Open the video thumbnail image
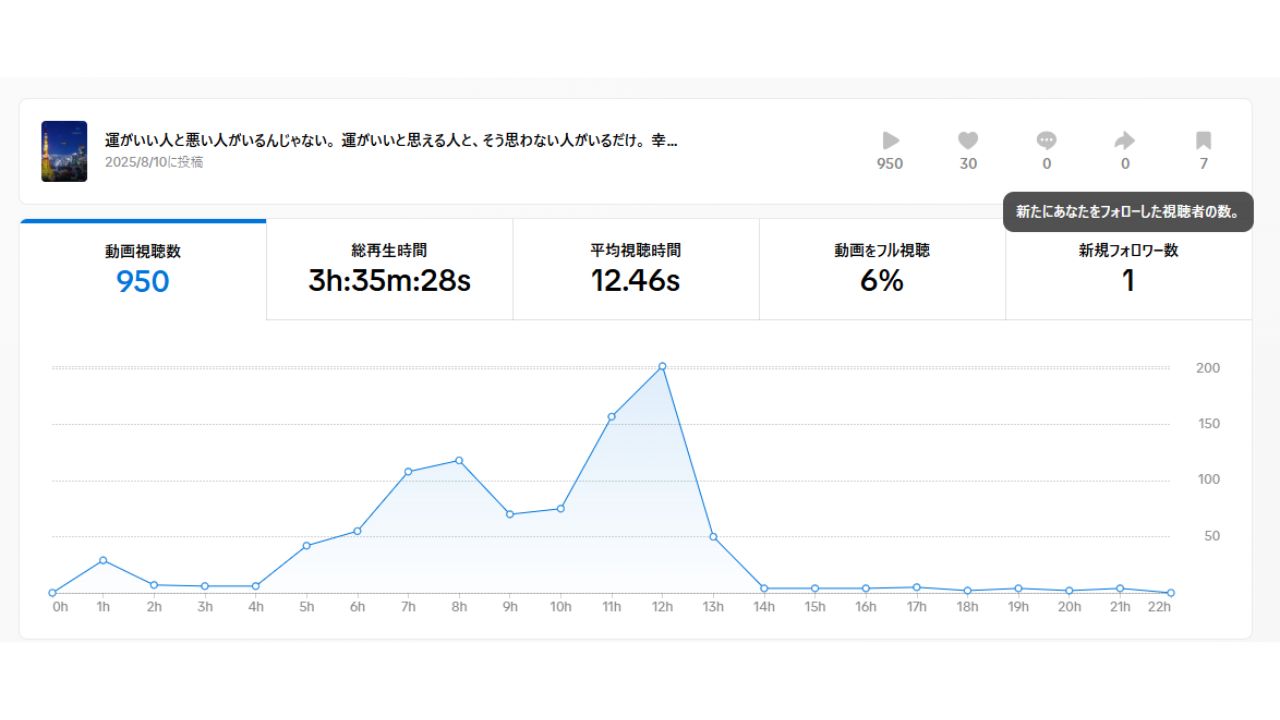The width and height of the screenshot is (1280, 720). pos(64,151)
